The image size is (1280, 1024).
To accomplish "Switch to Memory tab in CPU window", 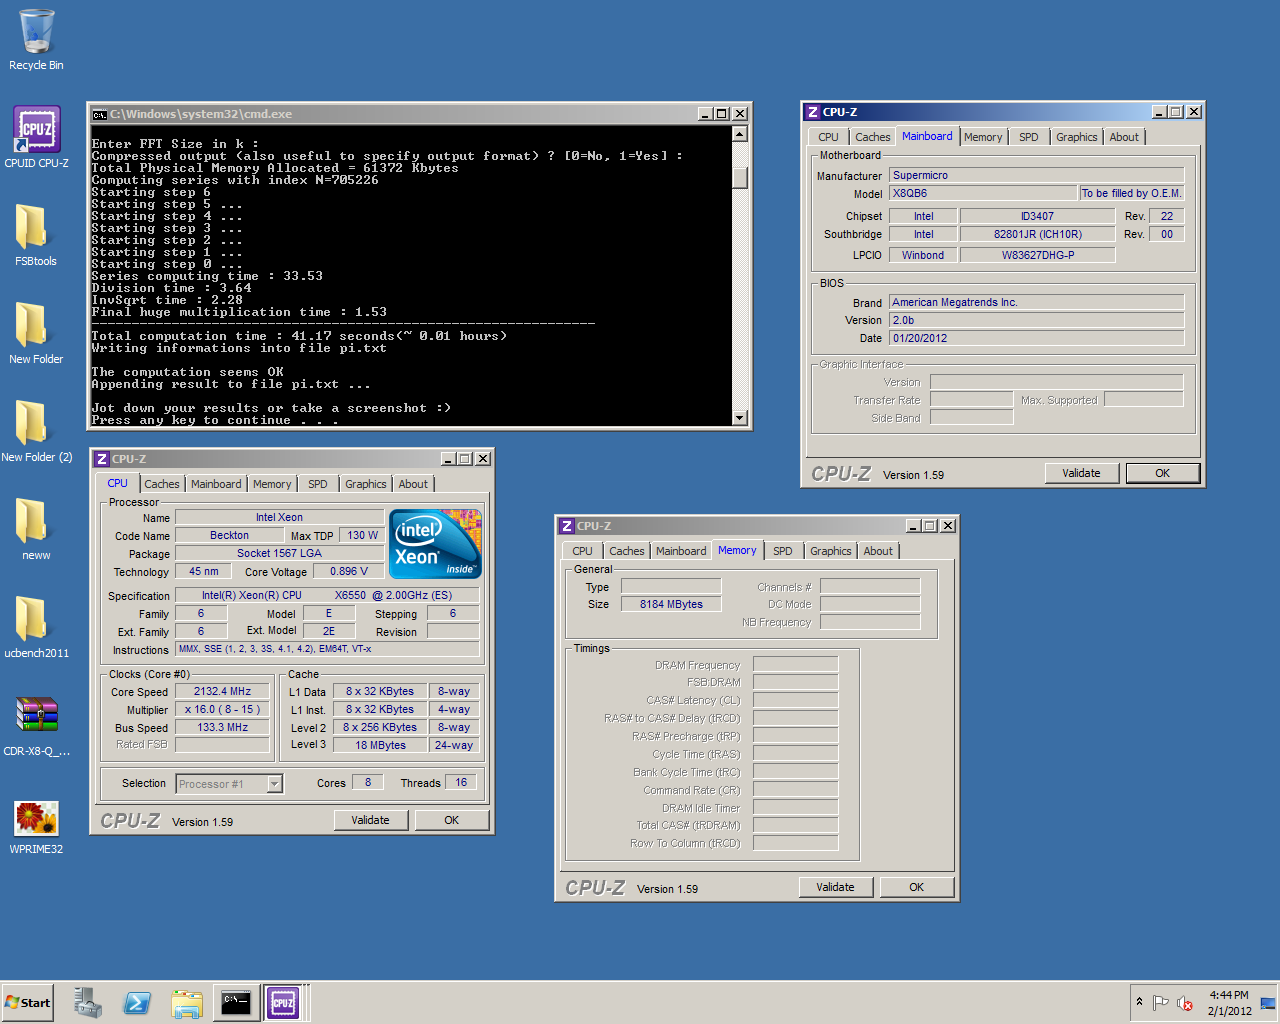I will pos(272,484).
